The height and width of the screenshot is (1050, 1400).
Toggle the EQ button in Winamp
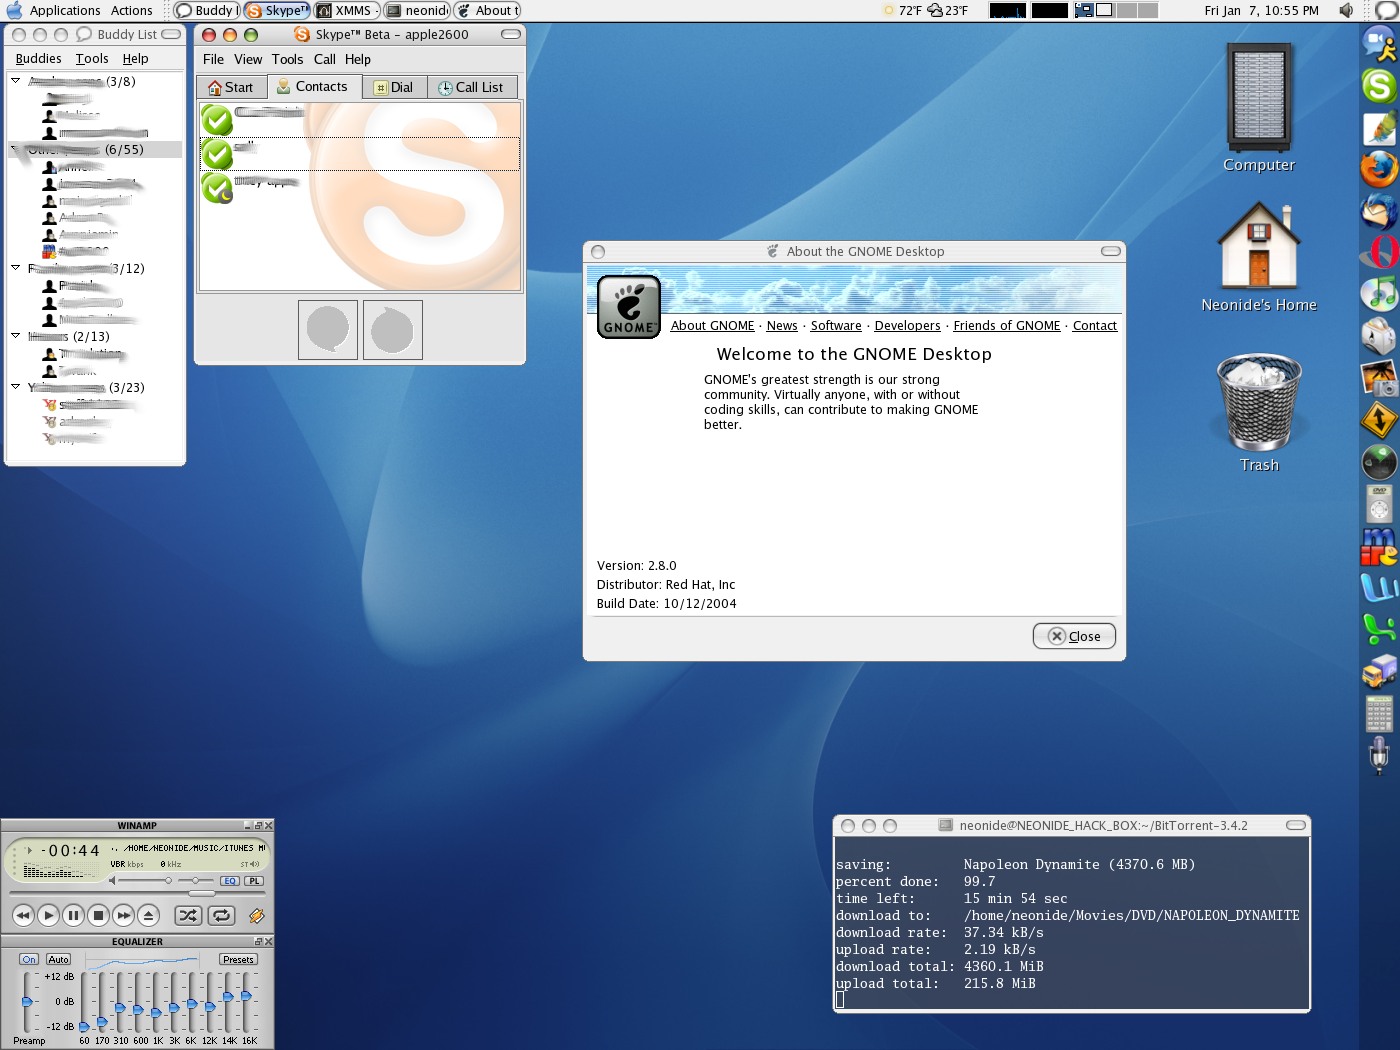click(x=230, y=881)
